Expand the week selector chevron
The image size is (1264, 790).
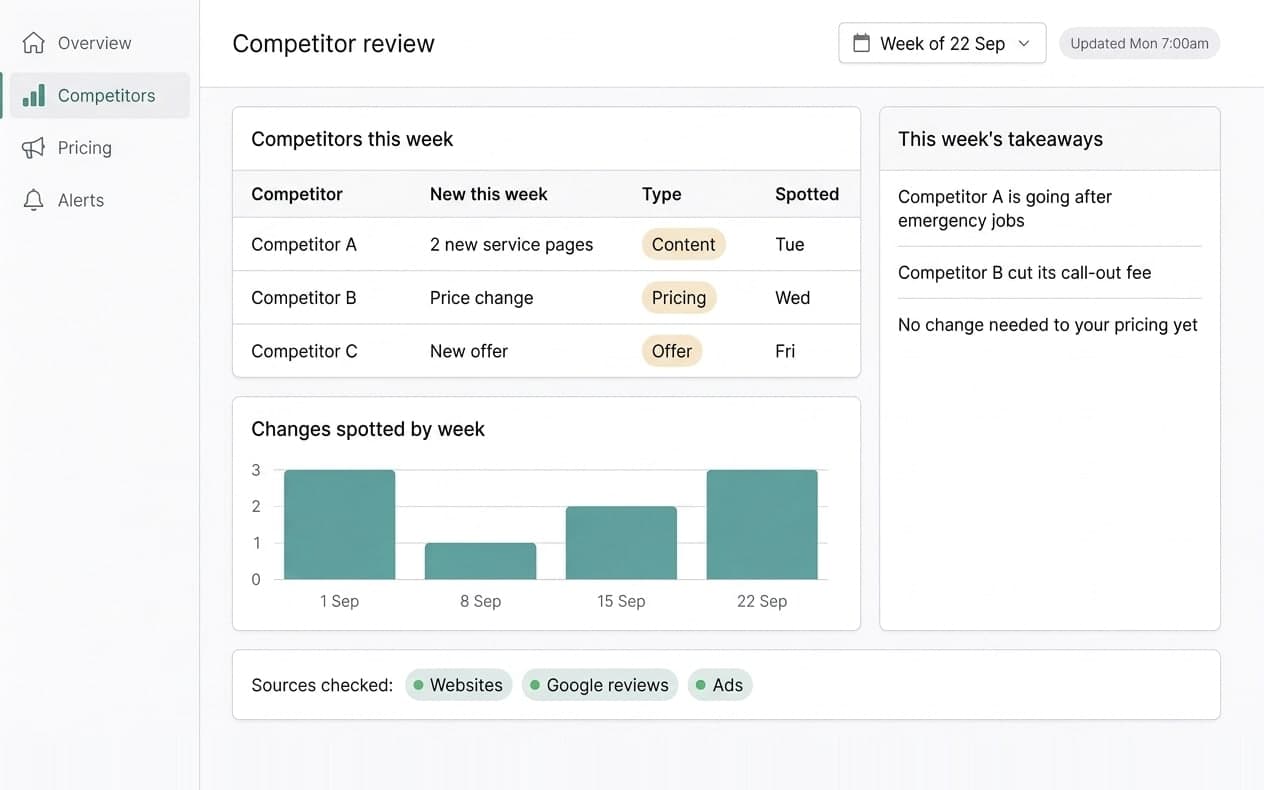coord(1024,44)
